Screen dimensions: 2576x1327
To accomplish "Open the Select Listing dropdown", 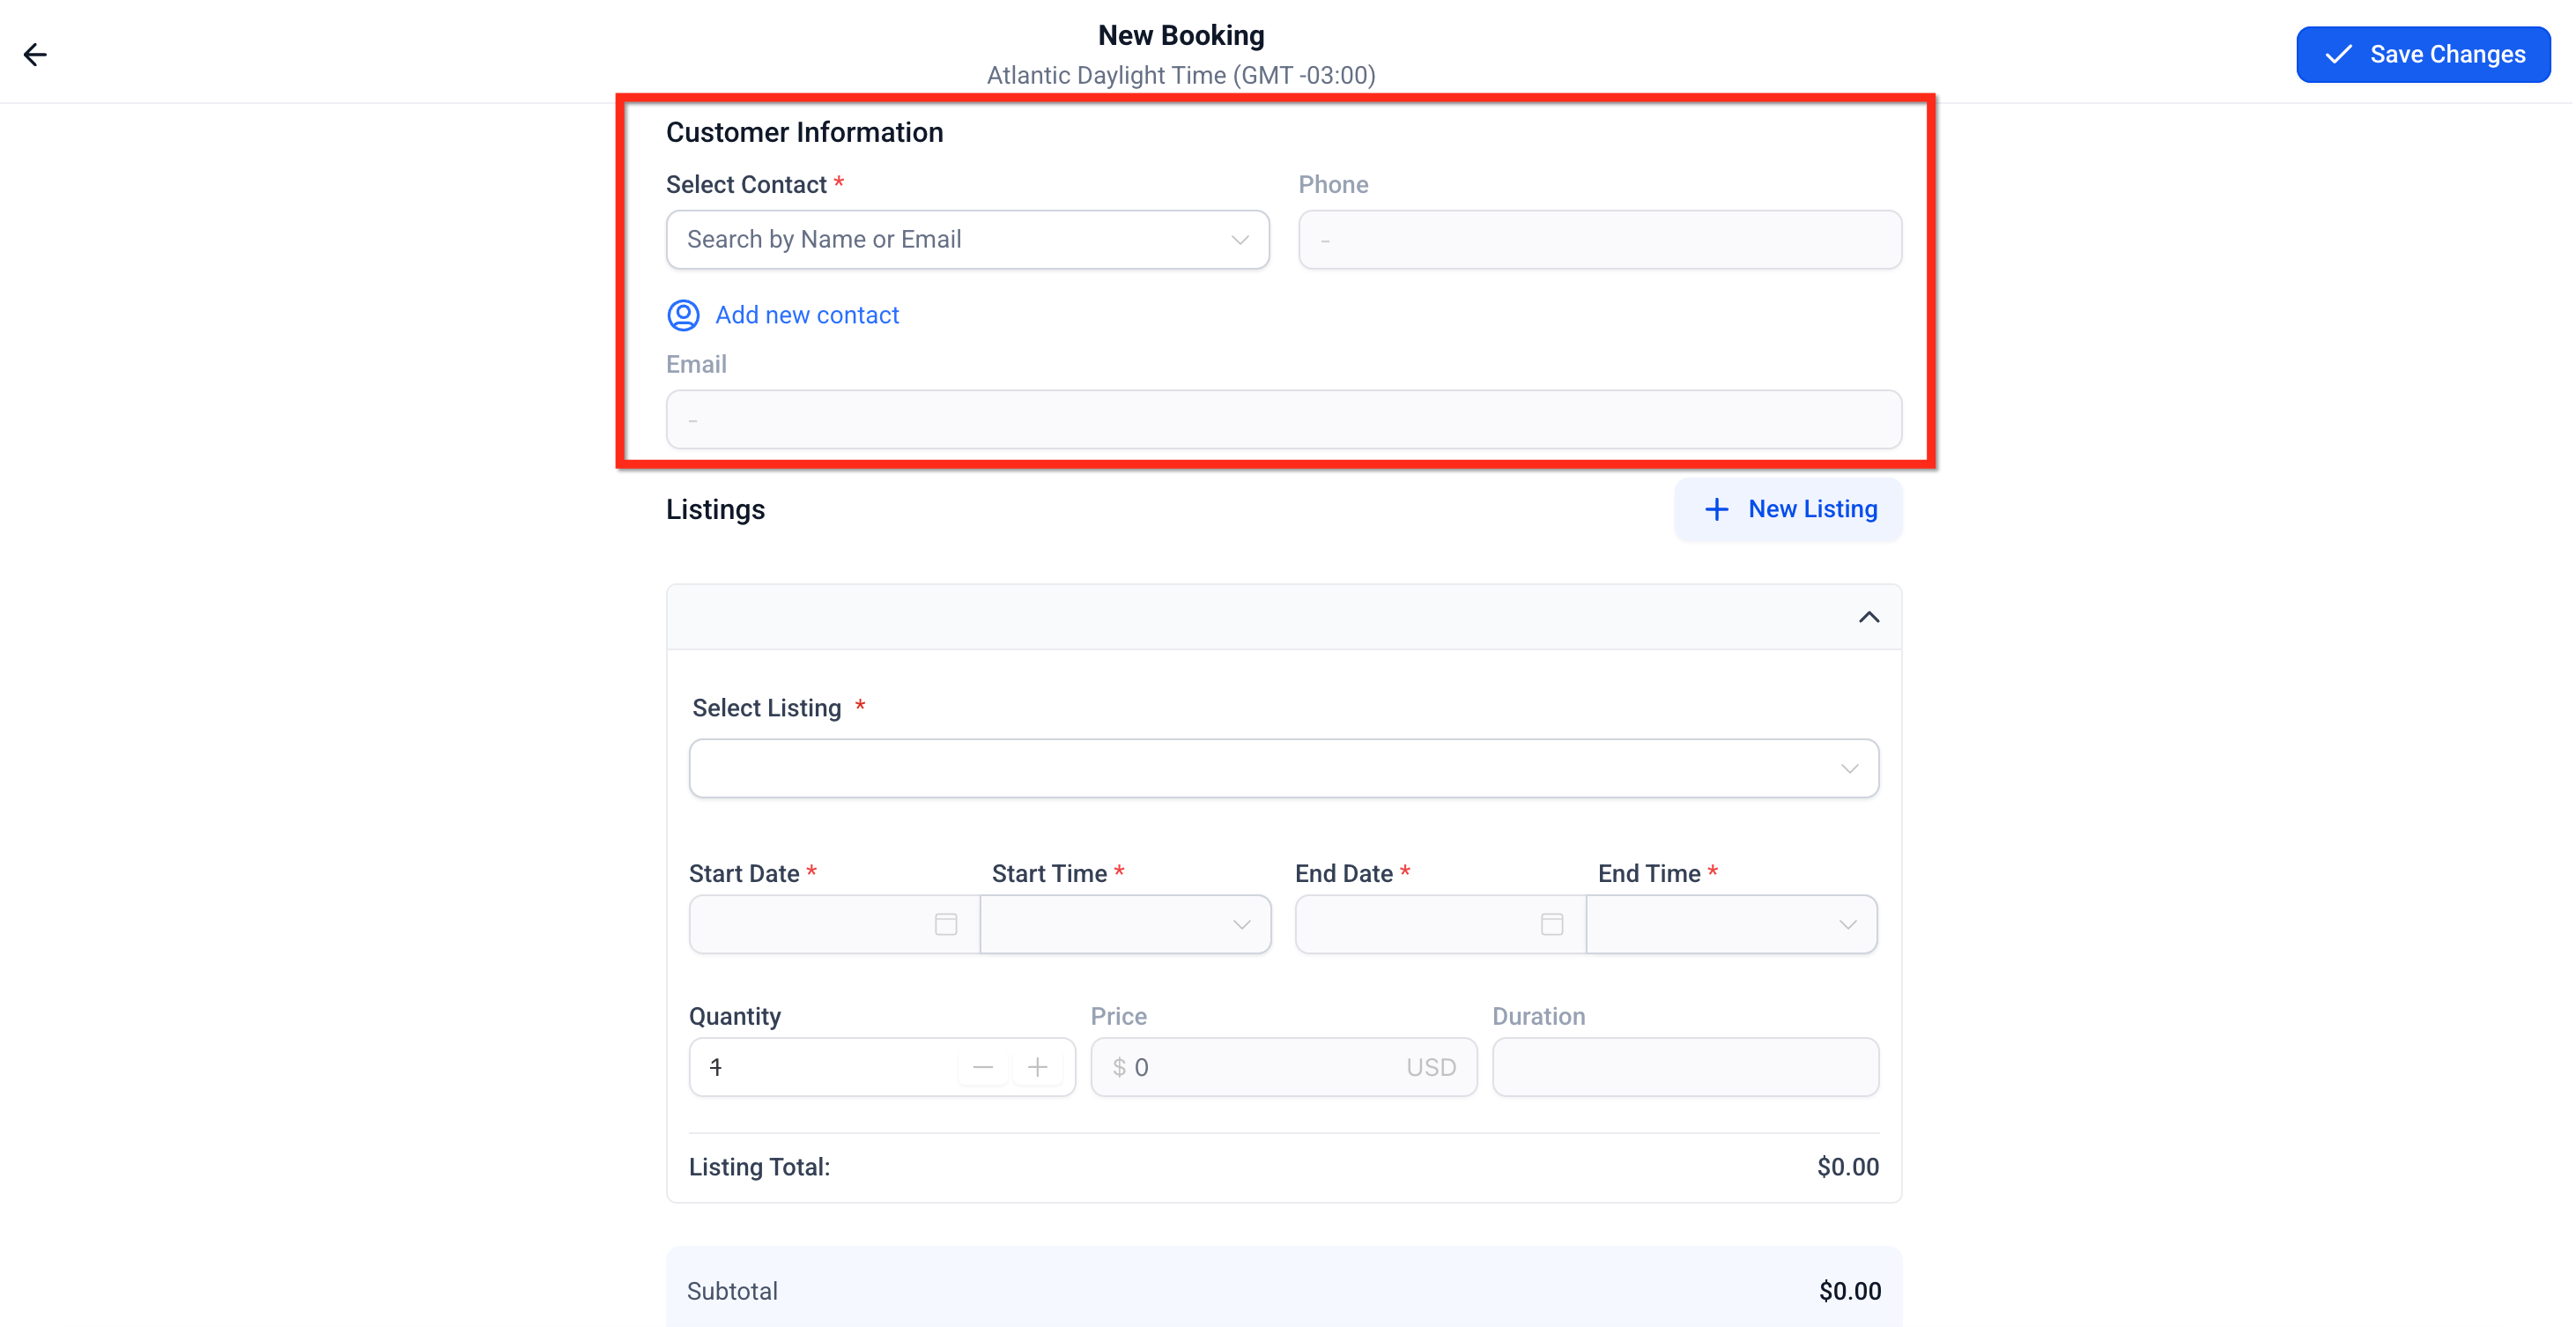I will (1283, 768).
